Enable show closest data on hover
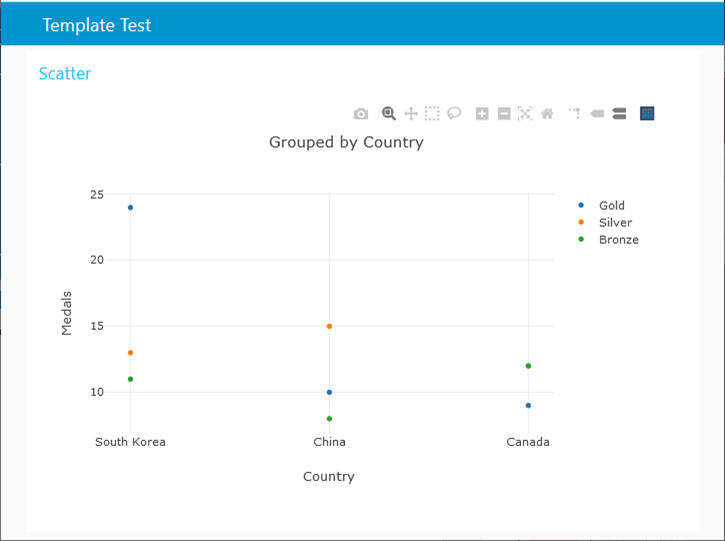Screen dimensions: 725x541 point(597,114)
